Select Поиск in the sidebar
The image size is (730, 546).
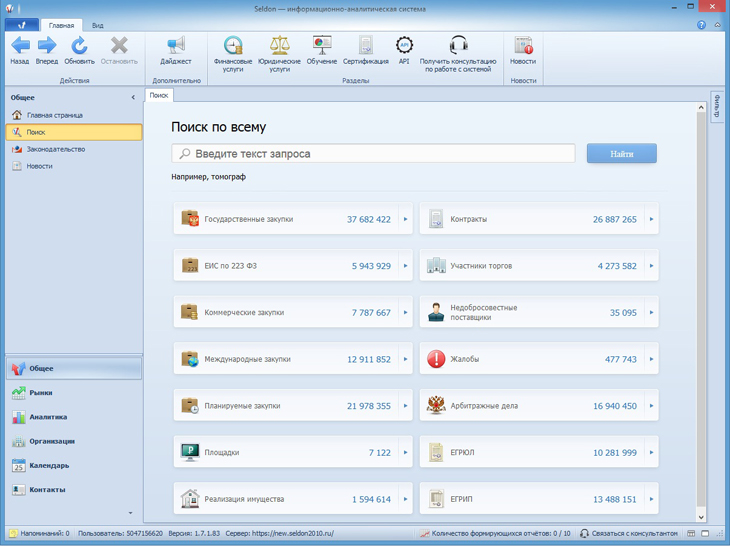[x=74, y=132]
